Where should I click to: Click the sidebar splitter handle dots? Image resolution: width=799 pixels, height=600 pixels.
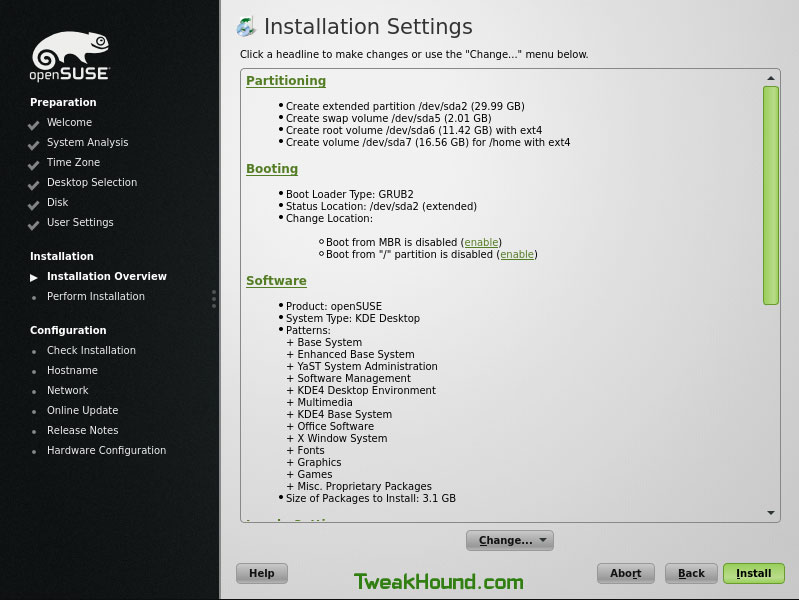(x=214, y=299)
